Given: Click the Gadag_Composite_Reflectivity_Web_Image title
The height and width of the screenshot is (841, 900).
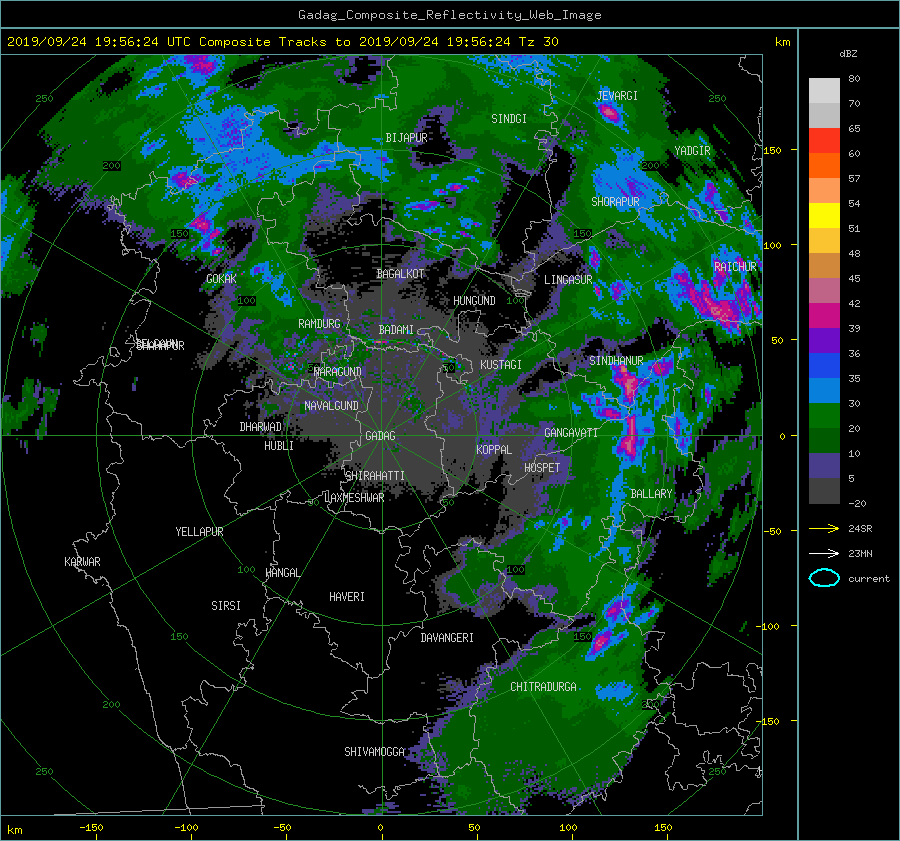Looking at the screenshot, I should click(x=449, y=15).
